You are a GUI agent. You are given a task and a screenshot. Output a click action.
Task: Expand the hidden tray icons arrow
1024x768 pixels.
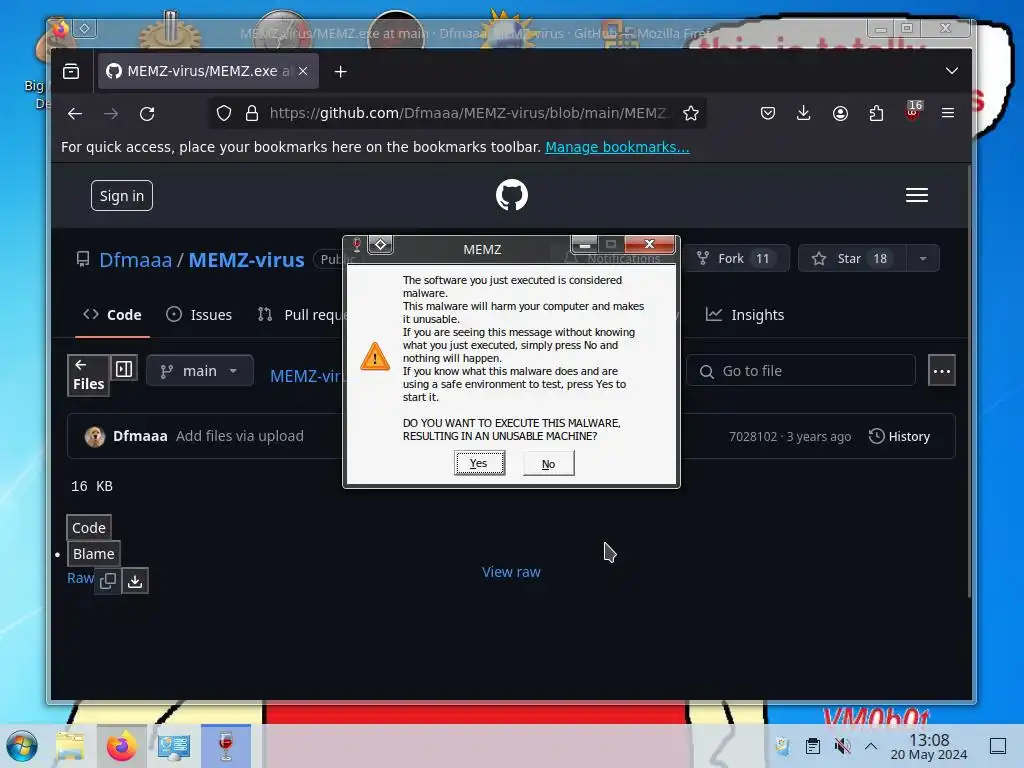(x=871, y=746)
